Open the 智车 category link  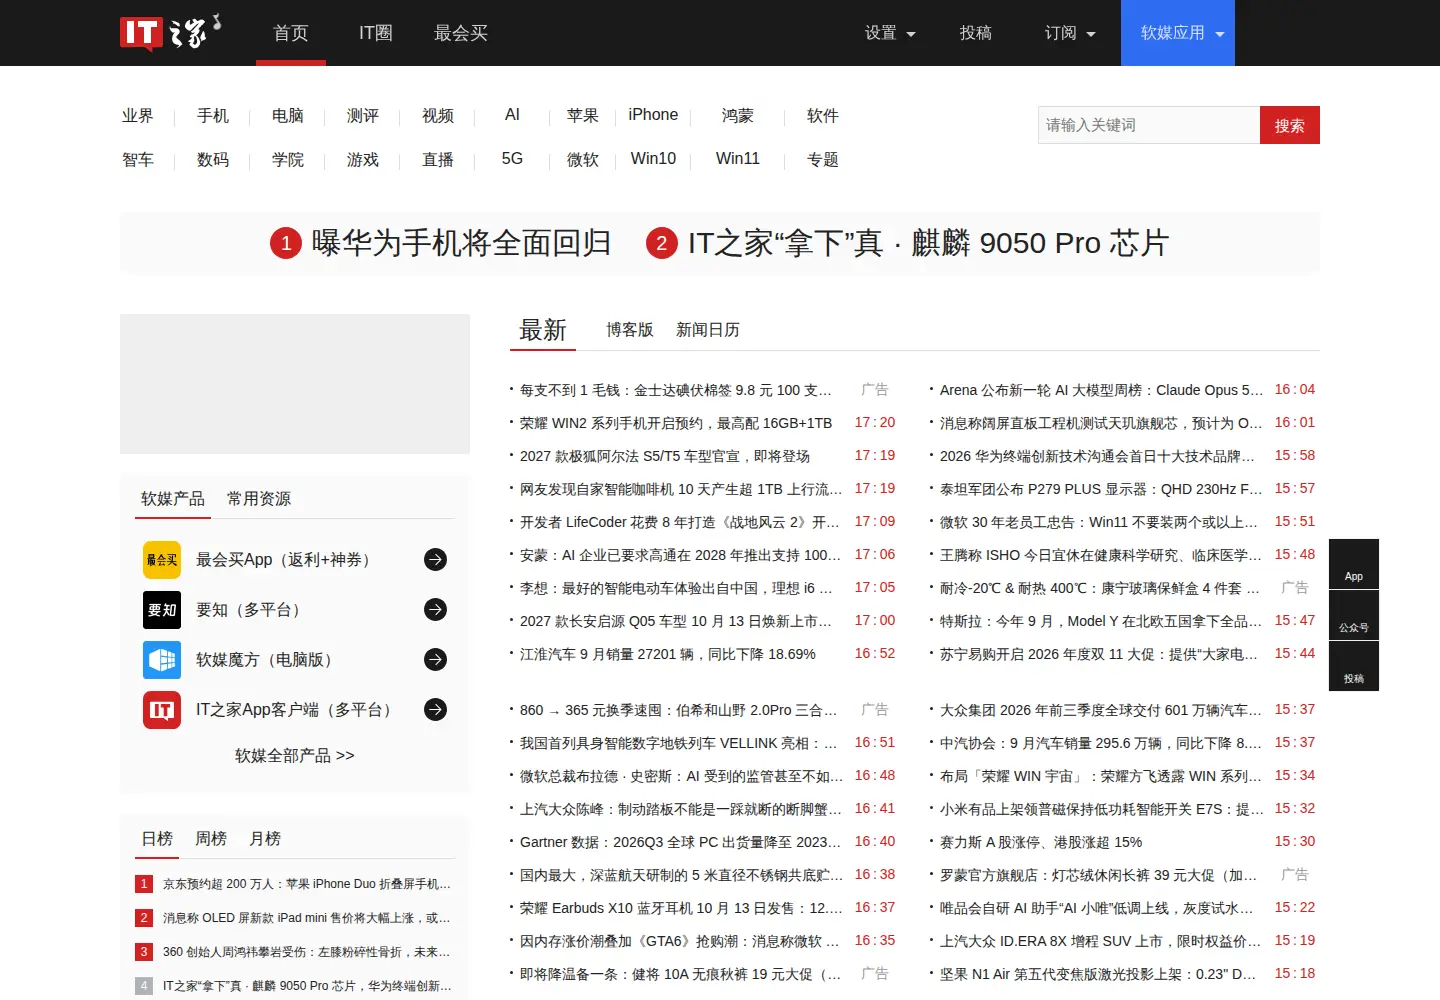pyautogui.click(x=138, y=160)
